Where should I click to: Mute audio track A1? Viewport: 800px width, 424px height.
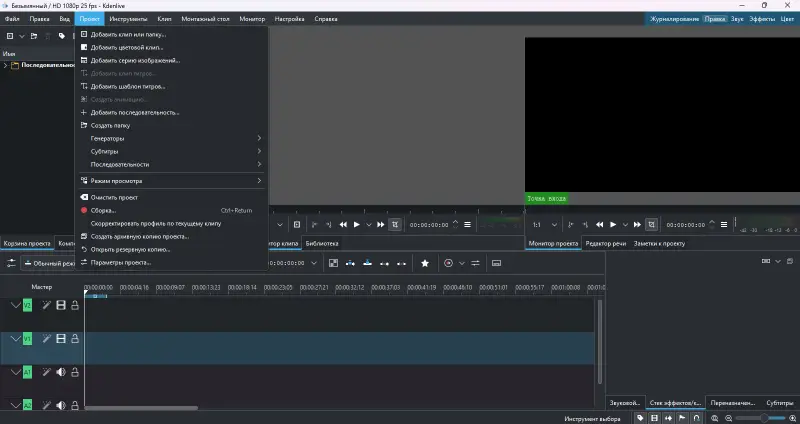61,372
